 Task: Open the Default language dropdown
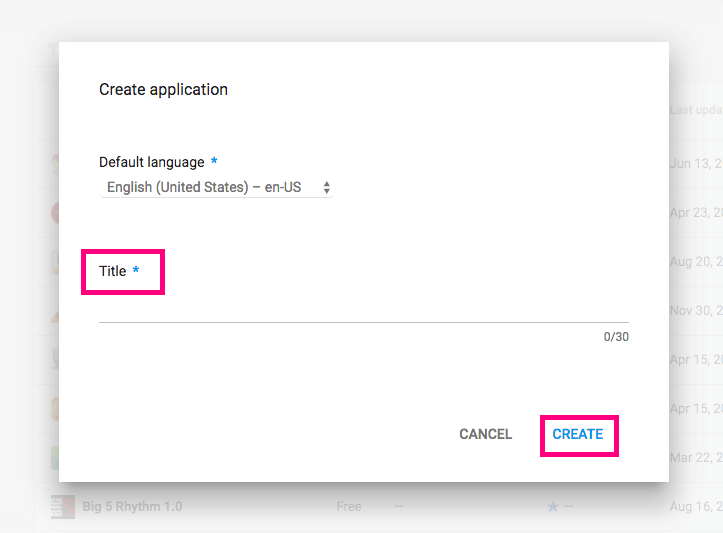[x=216, y=187]
